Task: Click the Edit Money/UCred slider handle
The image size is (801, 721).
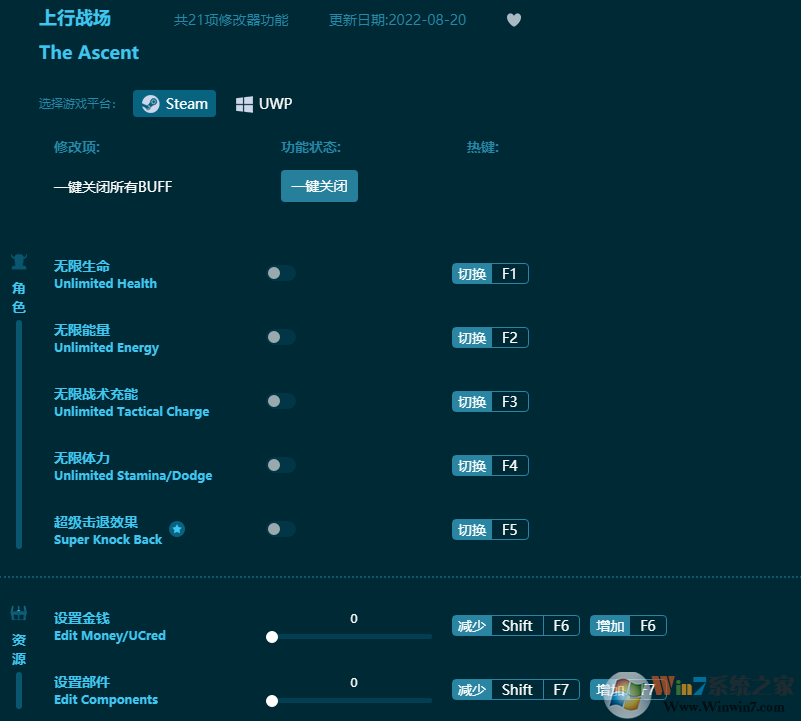Action: (272, 636)
